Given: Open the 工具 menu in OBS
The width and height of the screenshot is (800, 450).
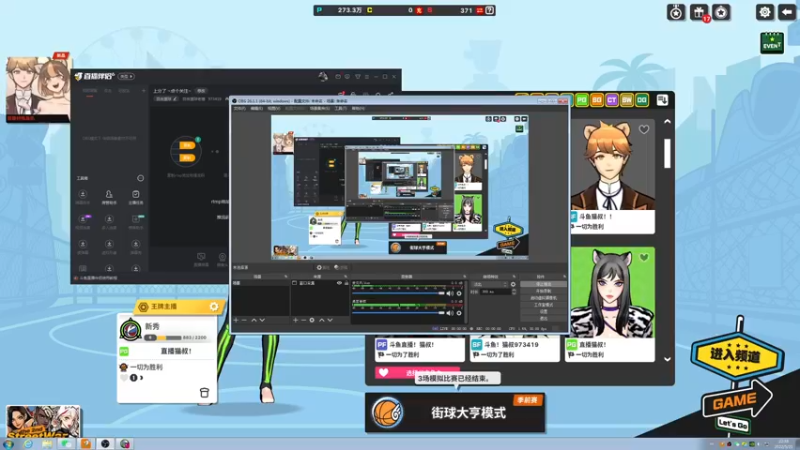Looking at the screenshot, I should coord(340,108).
